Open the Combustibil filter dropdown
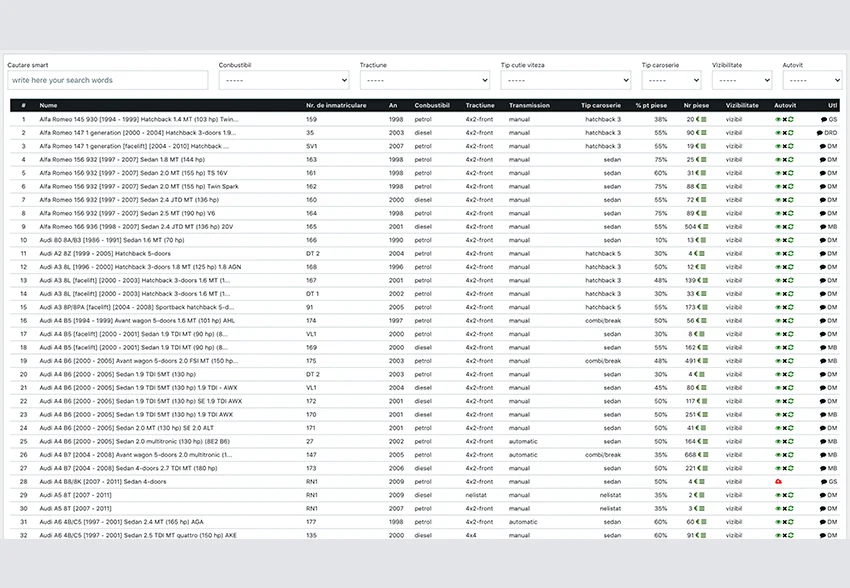Image resolution: width=850 pixels, height=588 pixels. [284, 80]
